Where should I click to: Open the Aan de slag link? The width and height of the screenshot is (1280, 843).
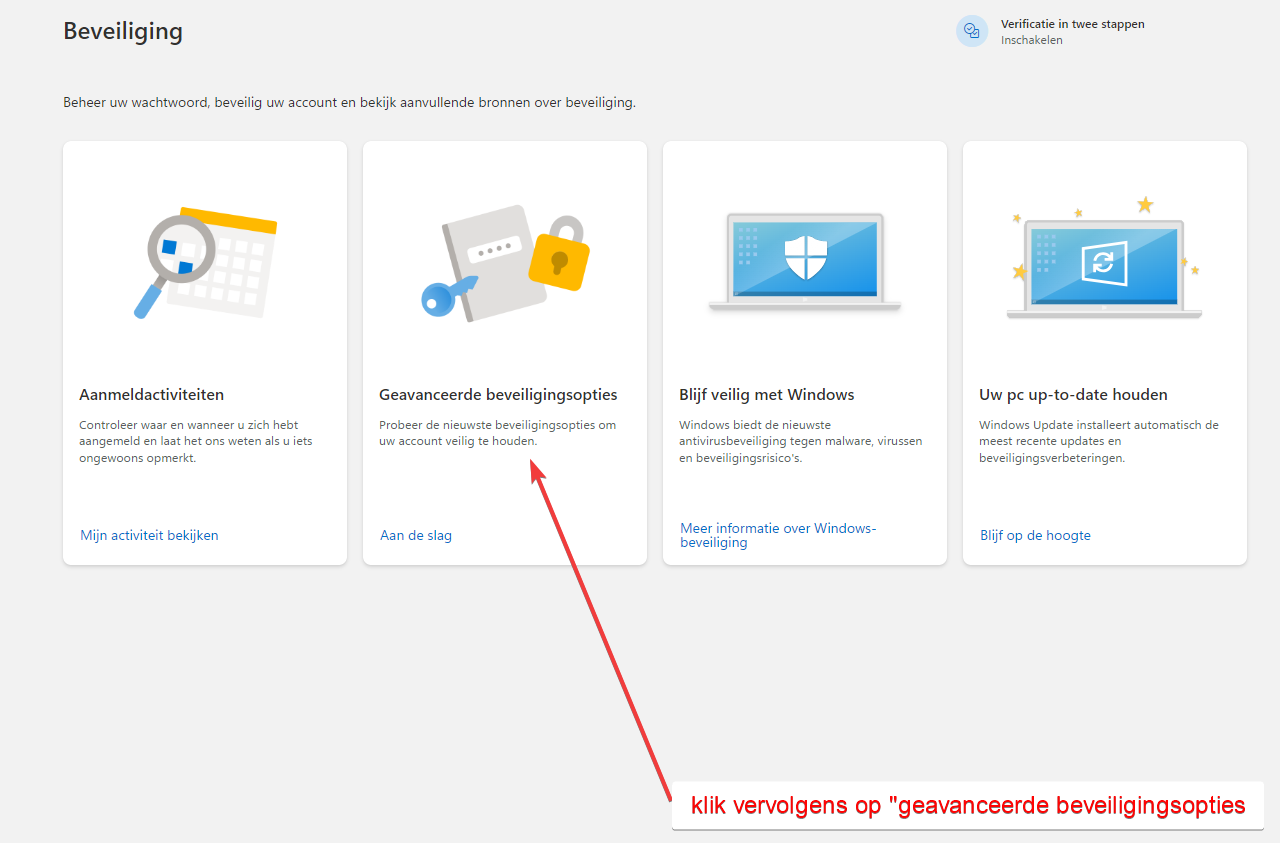pos(416,535)
